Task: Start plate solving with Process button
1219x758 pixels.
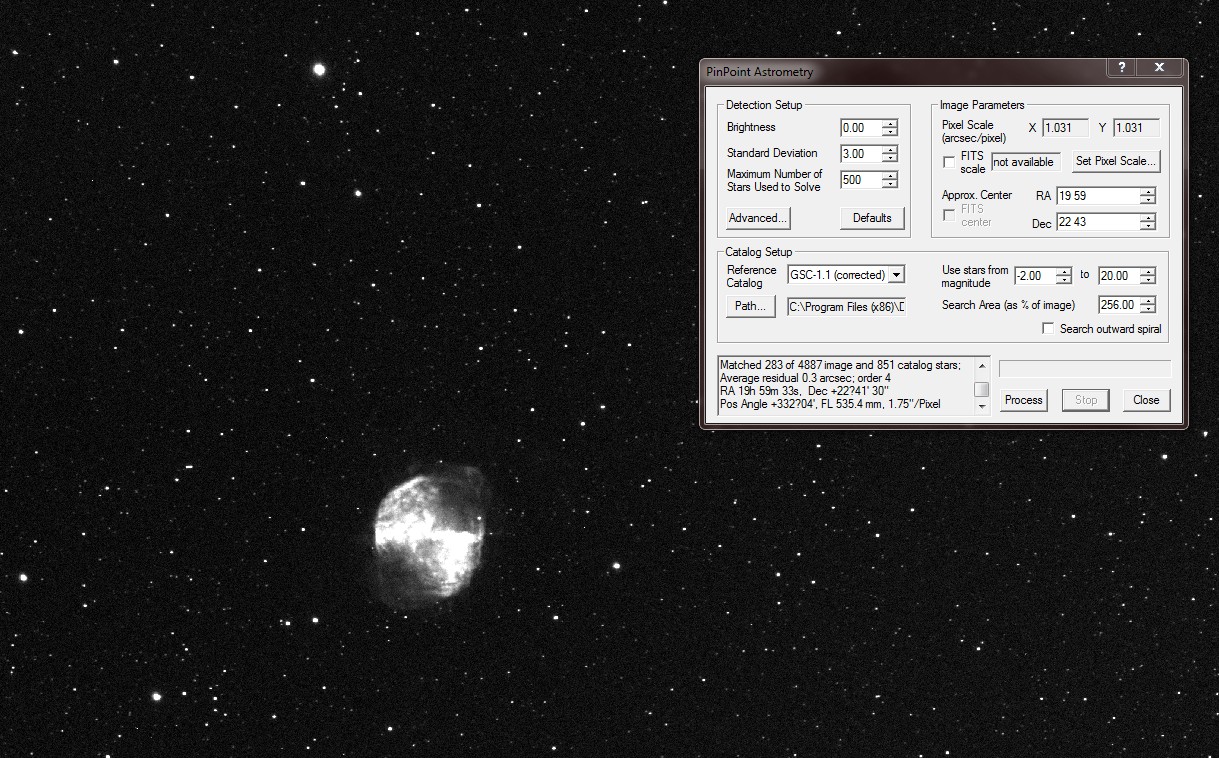Action: (x=1023, y=400)
